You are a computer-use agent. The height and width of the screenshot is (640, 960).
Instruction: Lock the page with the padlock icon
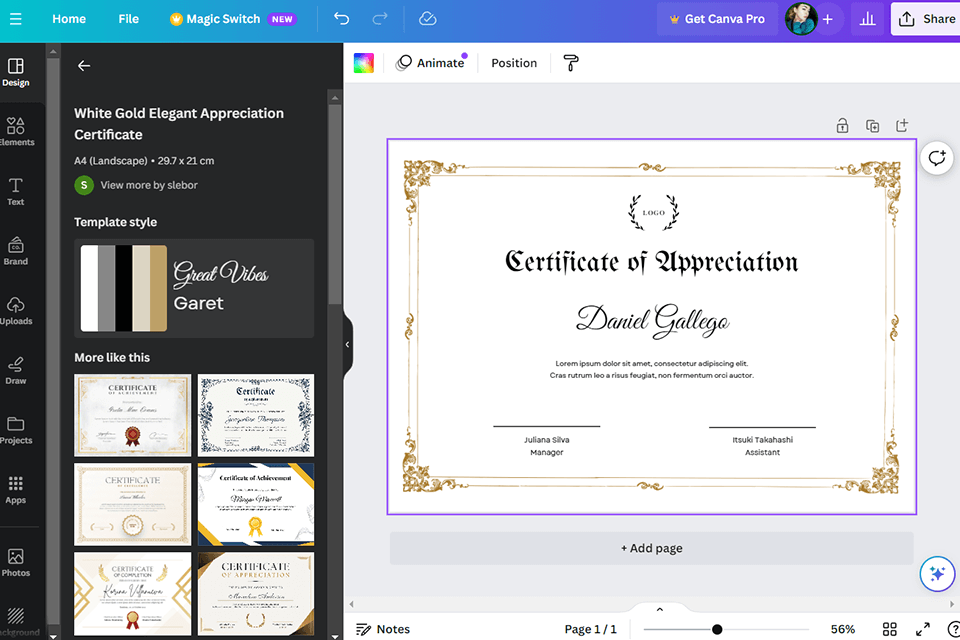[x=842, y=126]
